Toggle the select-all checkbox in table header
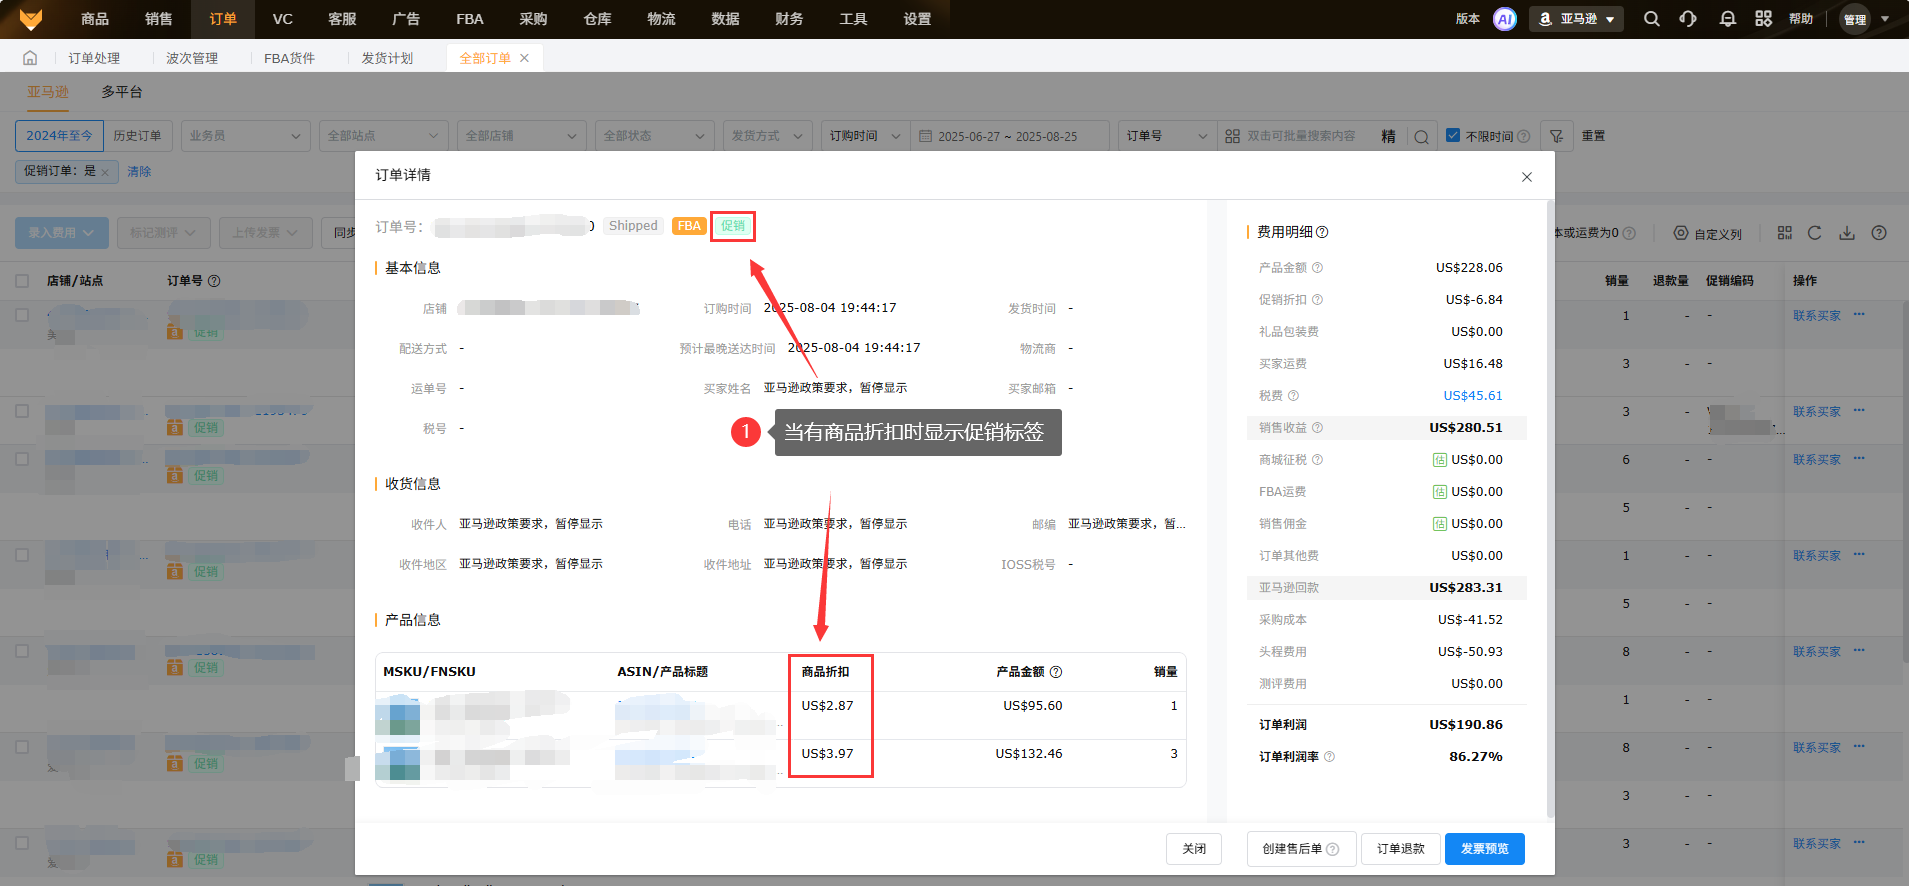 click(22, 281)
